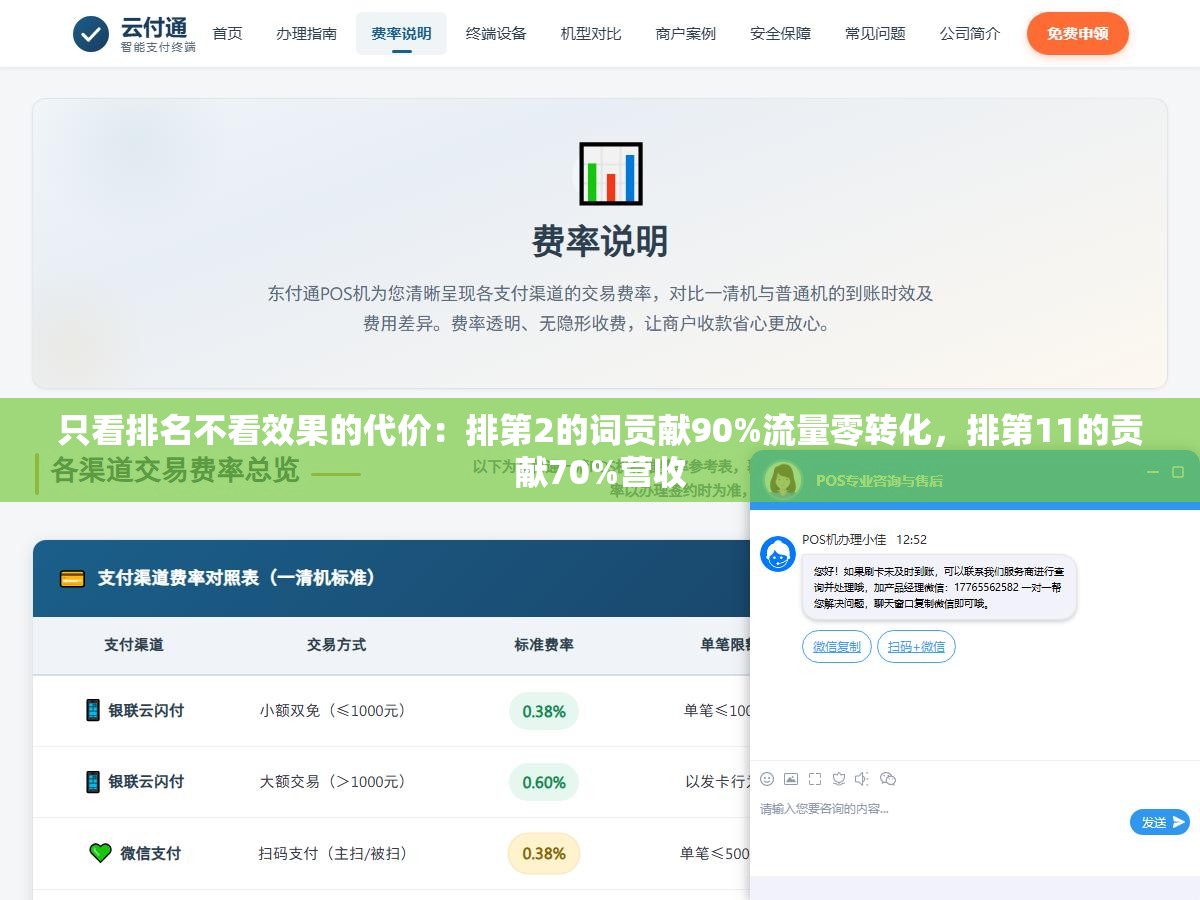Click the WeChat icon in chat toolbar
This screenshot has height=900, width=1200.
point(887,778)
